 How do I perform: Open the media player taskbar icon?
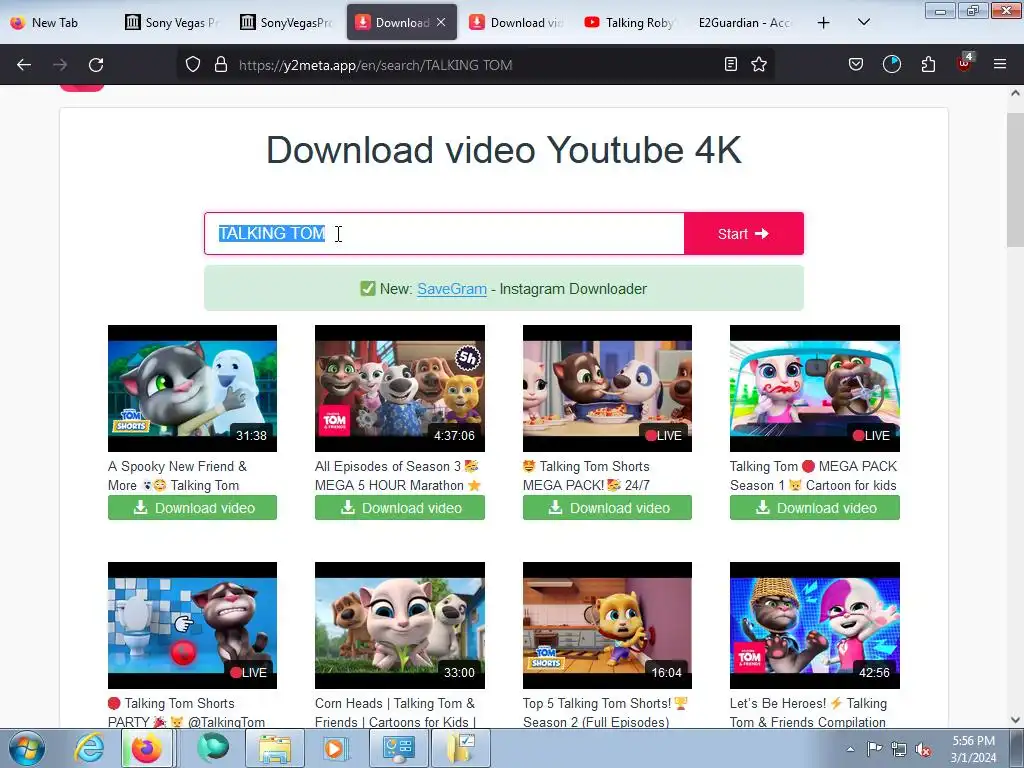pos(335,748)
